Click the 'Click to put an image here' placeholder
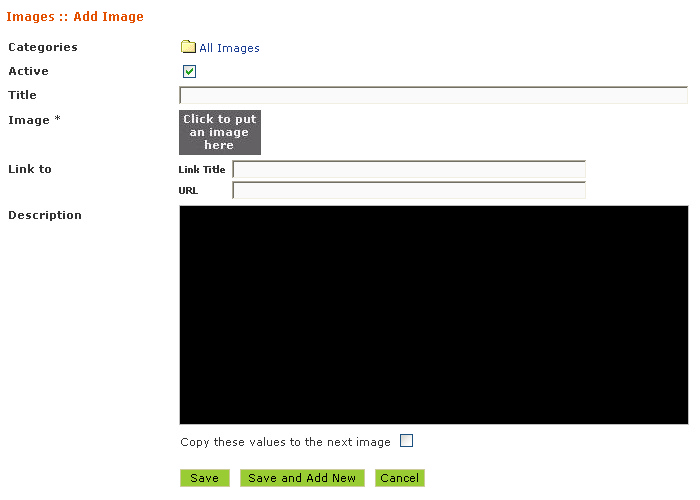Image resolution: width=700 pixels, height=500 pixels. pos(220,132)
